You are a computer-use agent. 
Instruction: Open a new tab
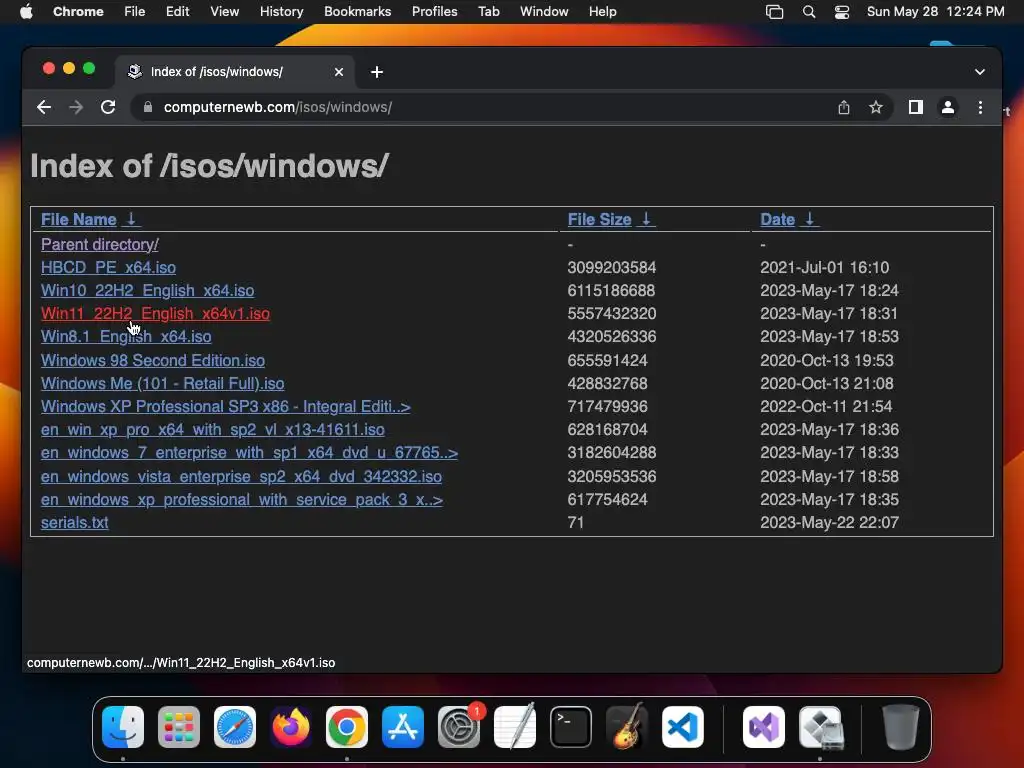377,72
